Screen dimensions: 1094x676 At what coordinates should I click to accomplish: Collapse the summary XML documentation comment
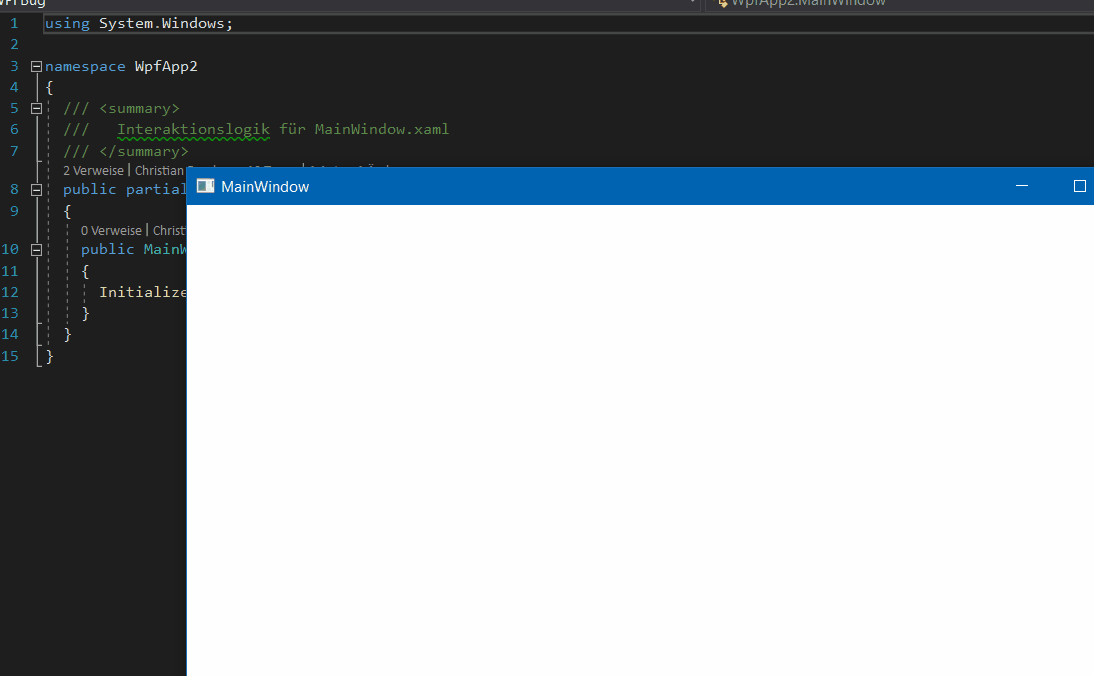click(35, 108)
